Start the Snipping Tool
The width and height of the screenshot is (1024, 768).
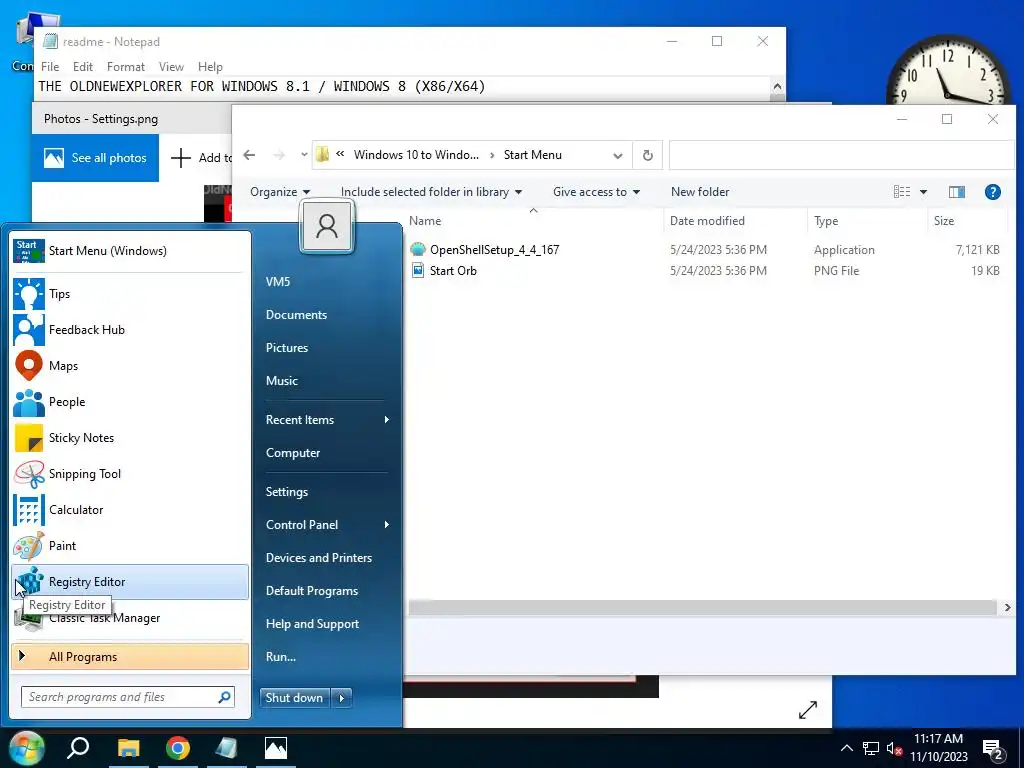point(129,473)
